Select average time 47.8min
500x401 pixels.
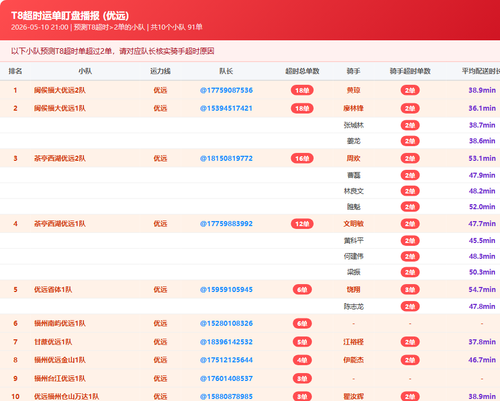coord(482,306)
